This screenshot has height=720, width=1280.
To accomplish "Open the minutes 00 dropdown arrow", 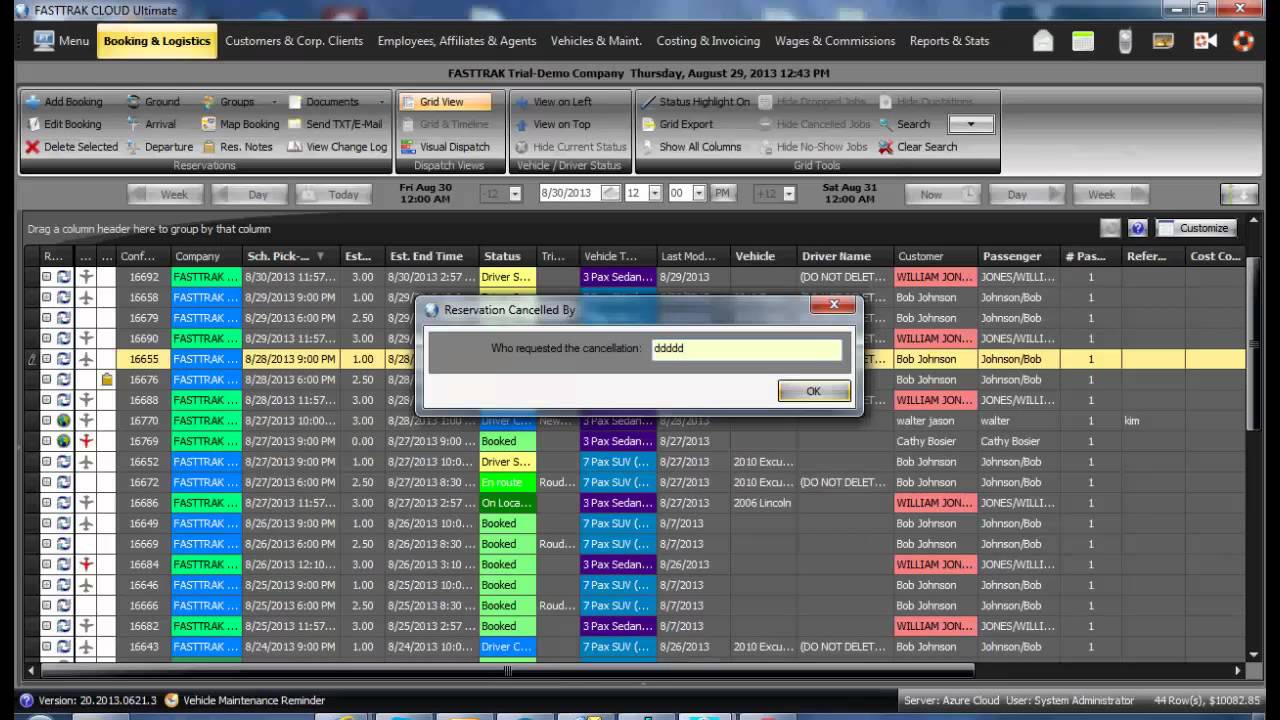I will tap(699, 193).
